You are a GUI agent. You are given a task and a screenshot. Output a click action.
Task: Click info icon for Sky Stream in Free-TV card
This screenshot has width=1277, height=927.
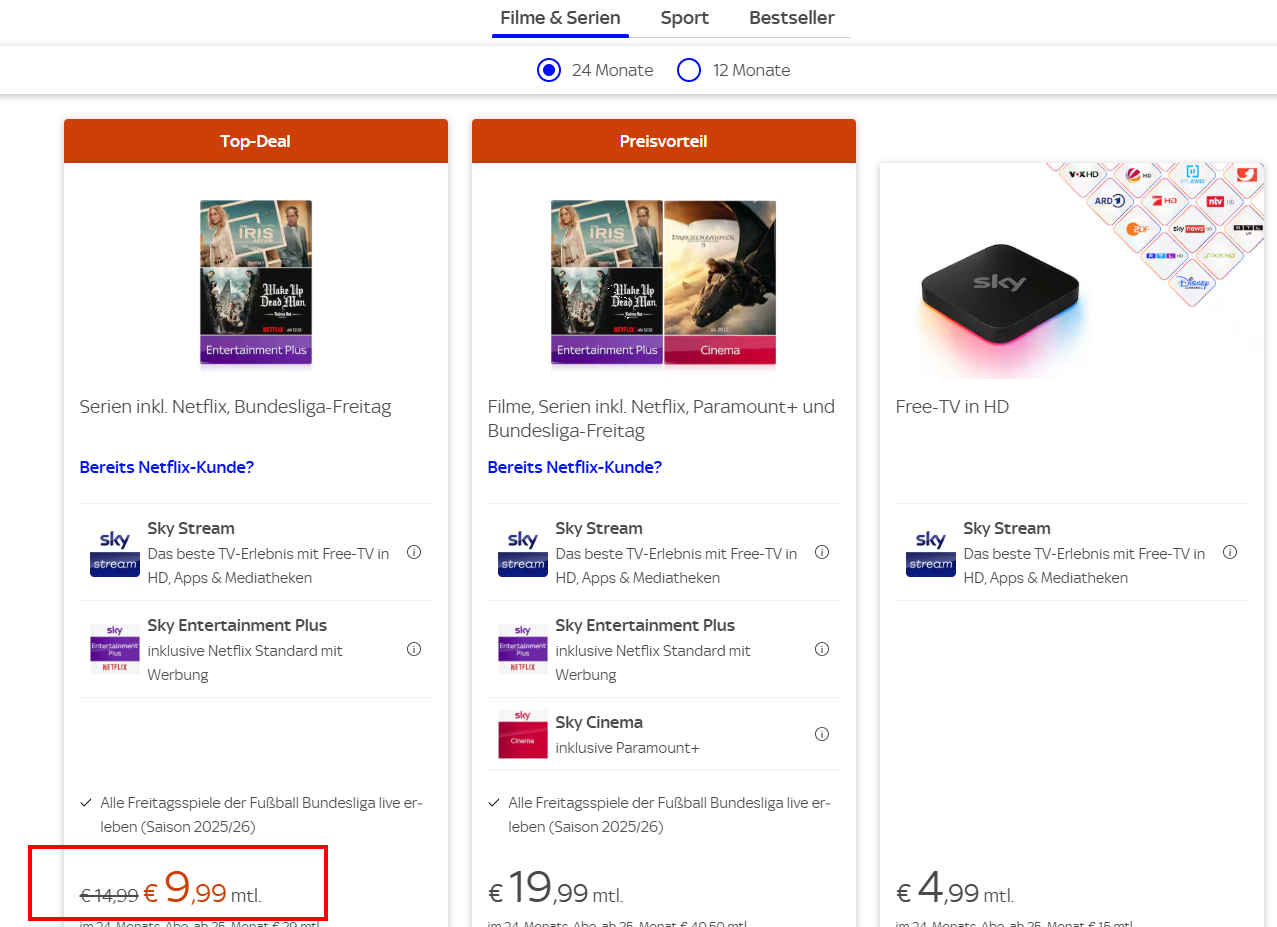(1230, 552)
